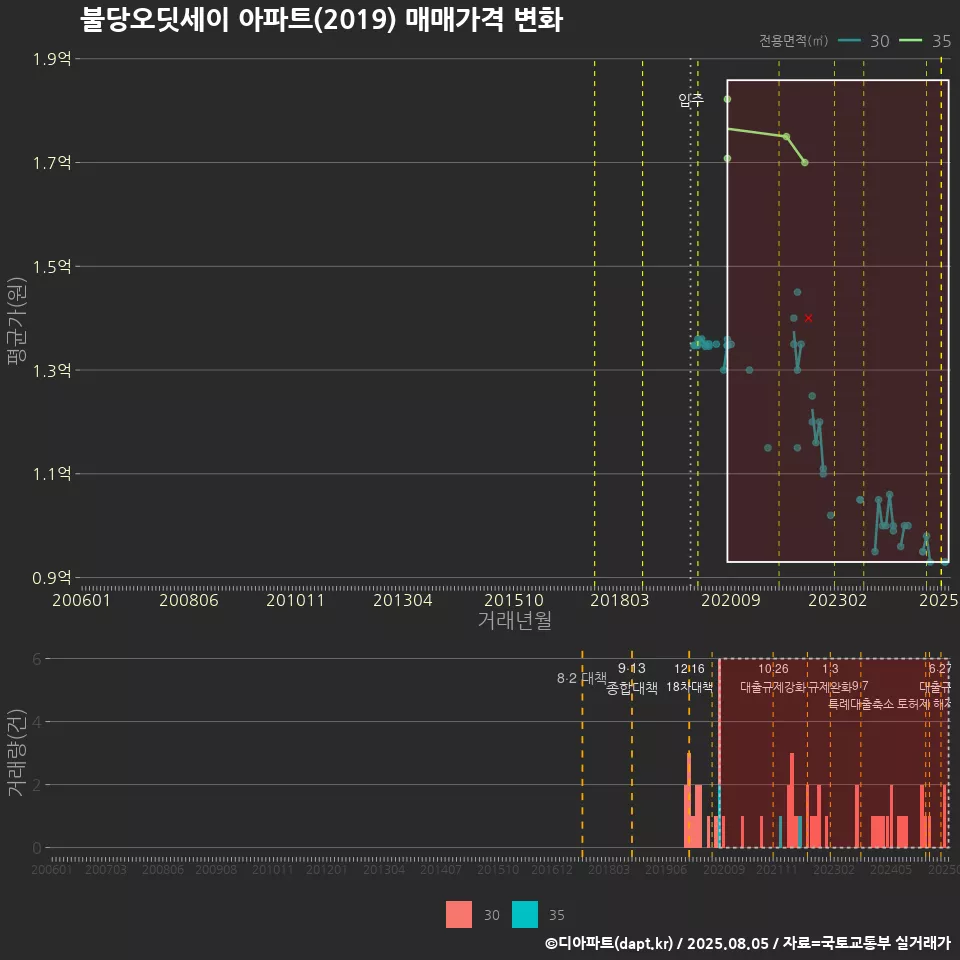
Task: Click '200806' on the price chart x-axis
Action: coord(189,600)
